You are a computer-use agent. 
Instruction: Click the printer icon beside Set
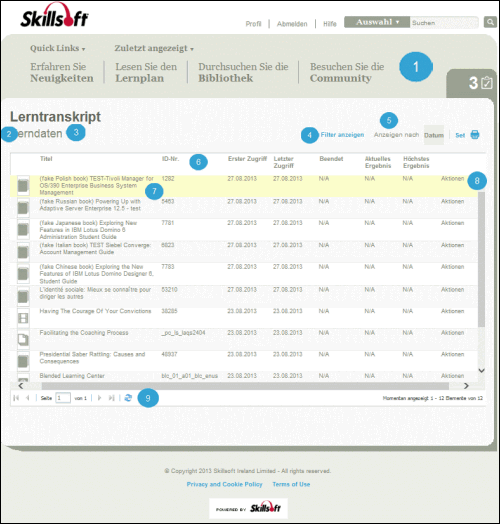pyautogui.click(x=475, y=135)
